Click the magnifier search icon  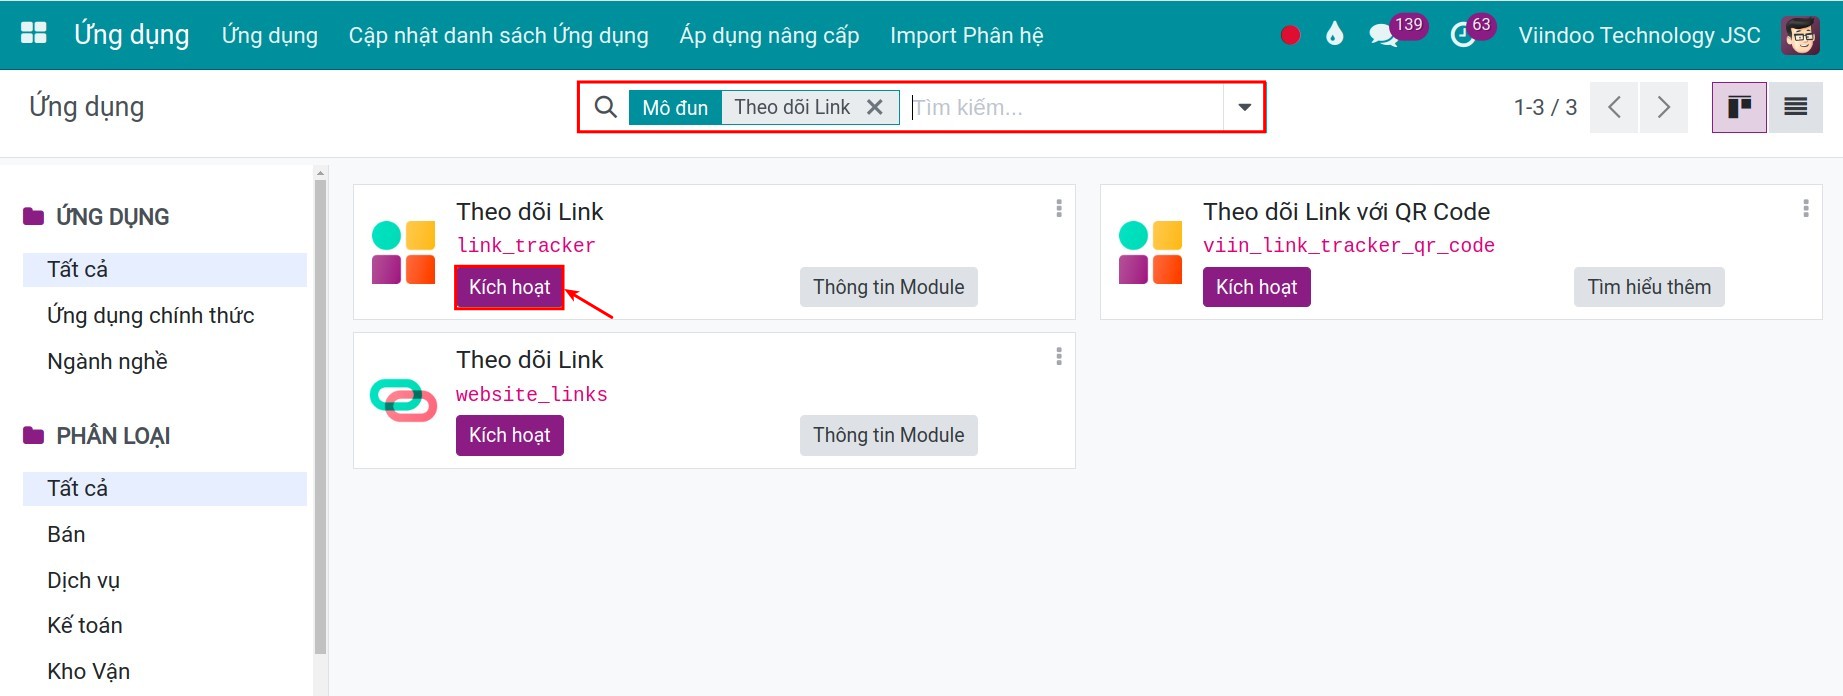[605, 107]
